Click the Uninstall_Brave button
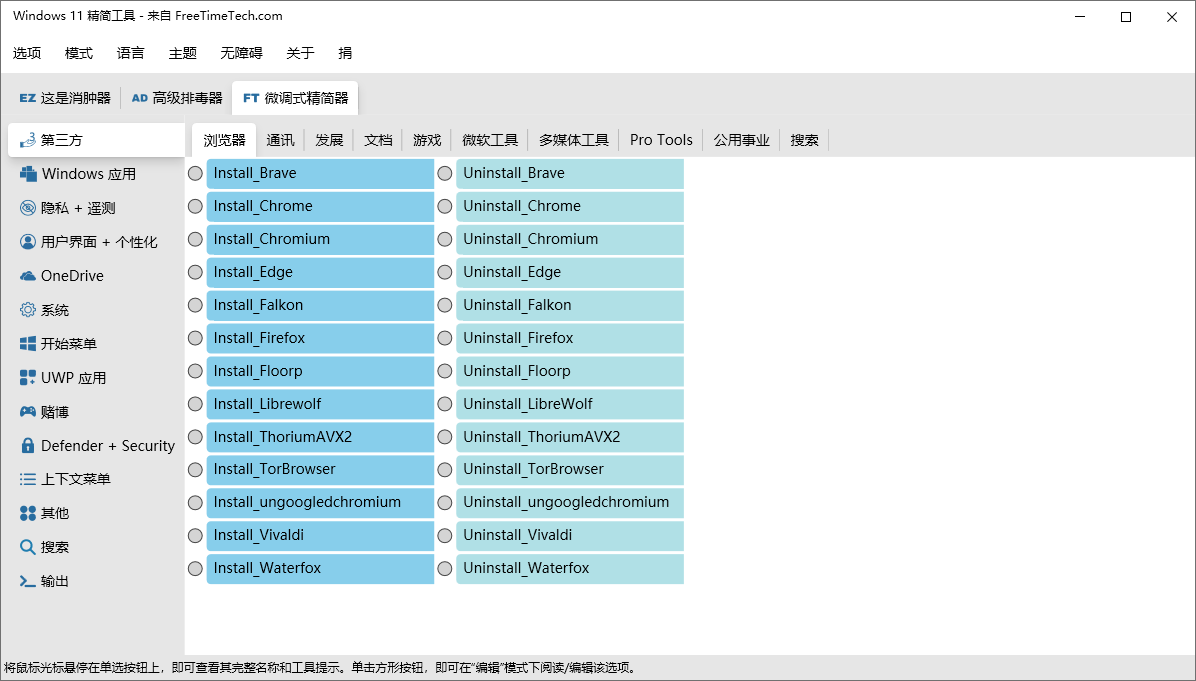This screenshot has height=681, width=1196. (569, 174)
